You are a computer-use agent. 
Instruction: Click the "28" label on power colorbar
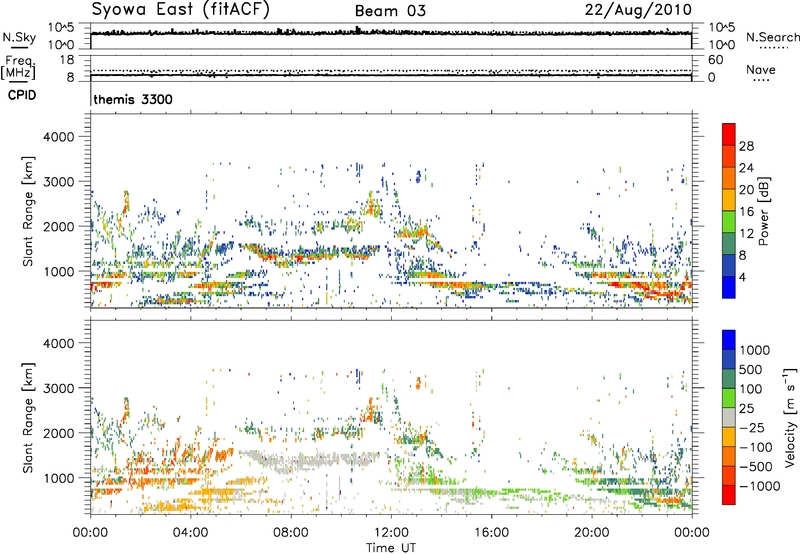pos(746,146)
